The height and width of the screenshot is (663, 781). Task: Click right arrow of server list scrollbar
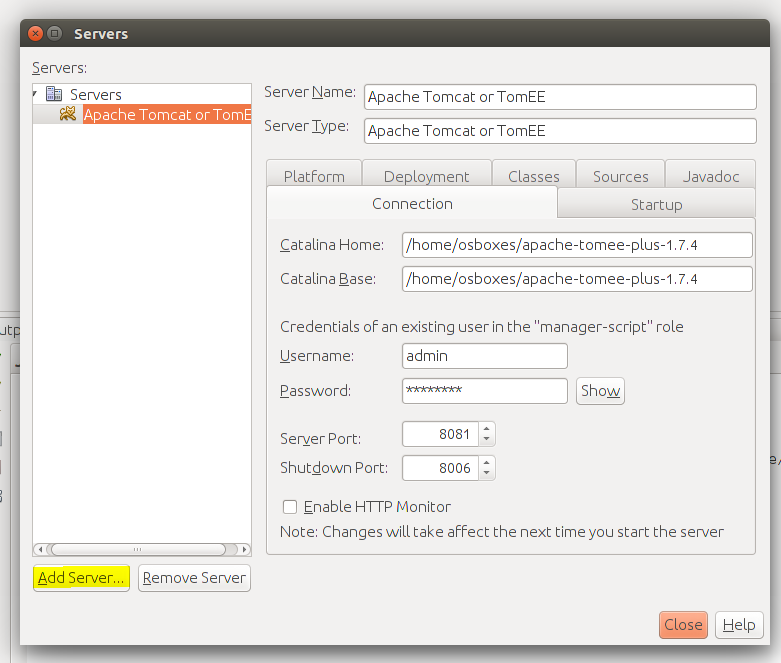(x=244, y=549)
